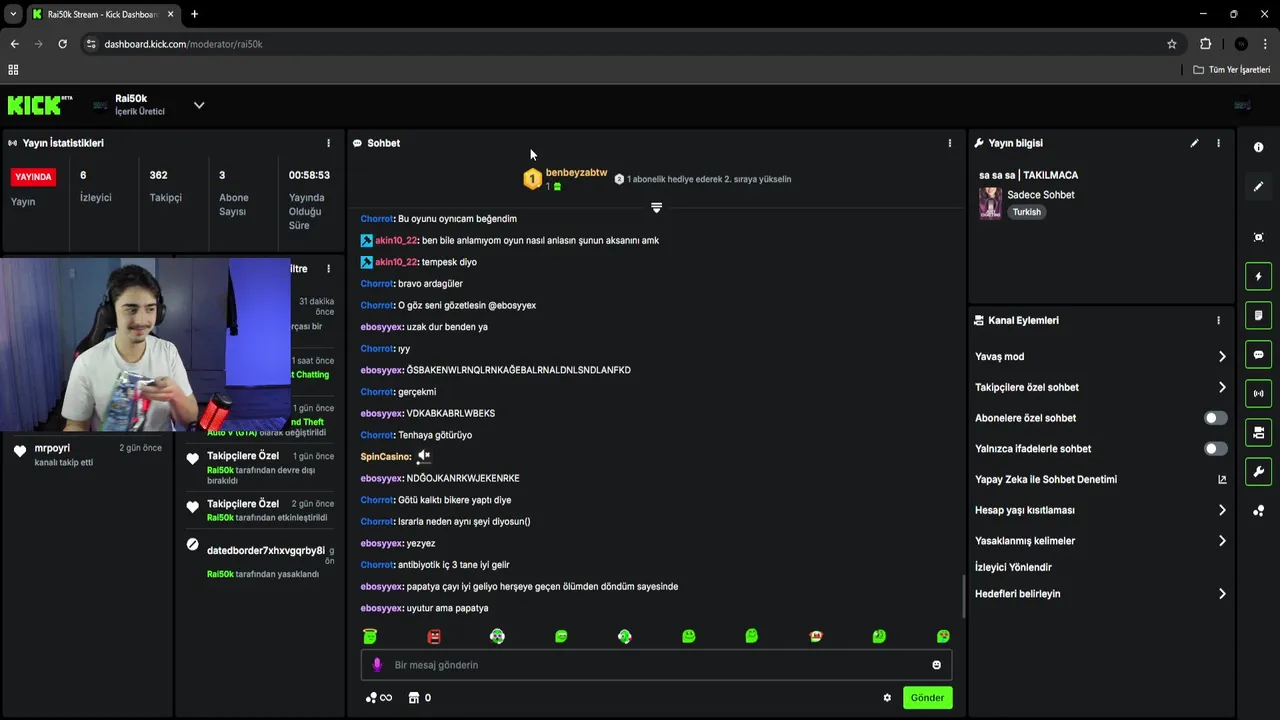Click datedborder7xhxvgqrby8i ban entry
This screenshot has width=1280, height=720.
[260, 562]
